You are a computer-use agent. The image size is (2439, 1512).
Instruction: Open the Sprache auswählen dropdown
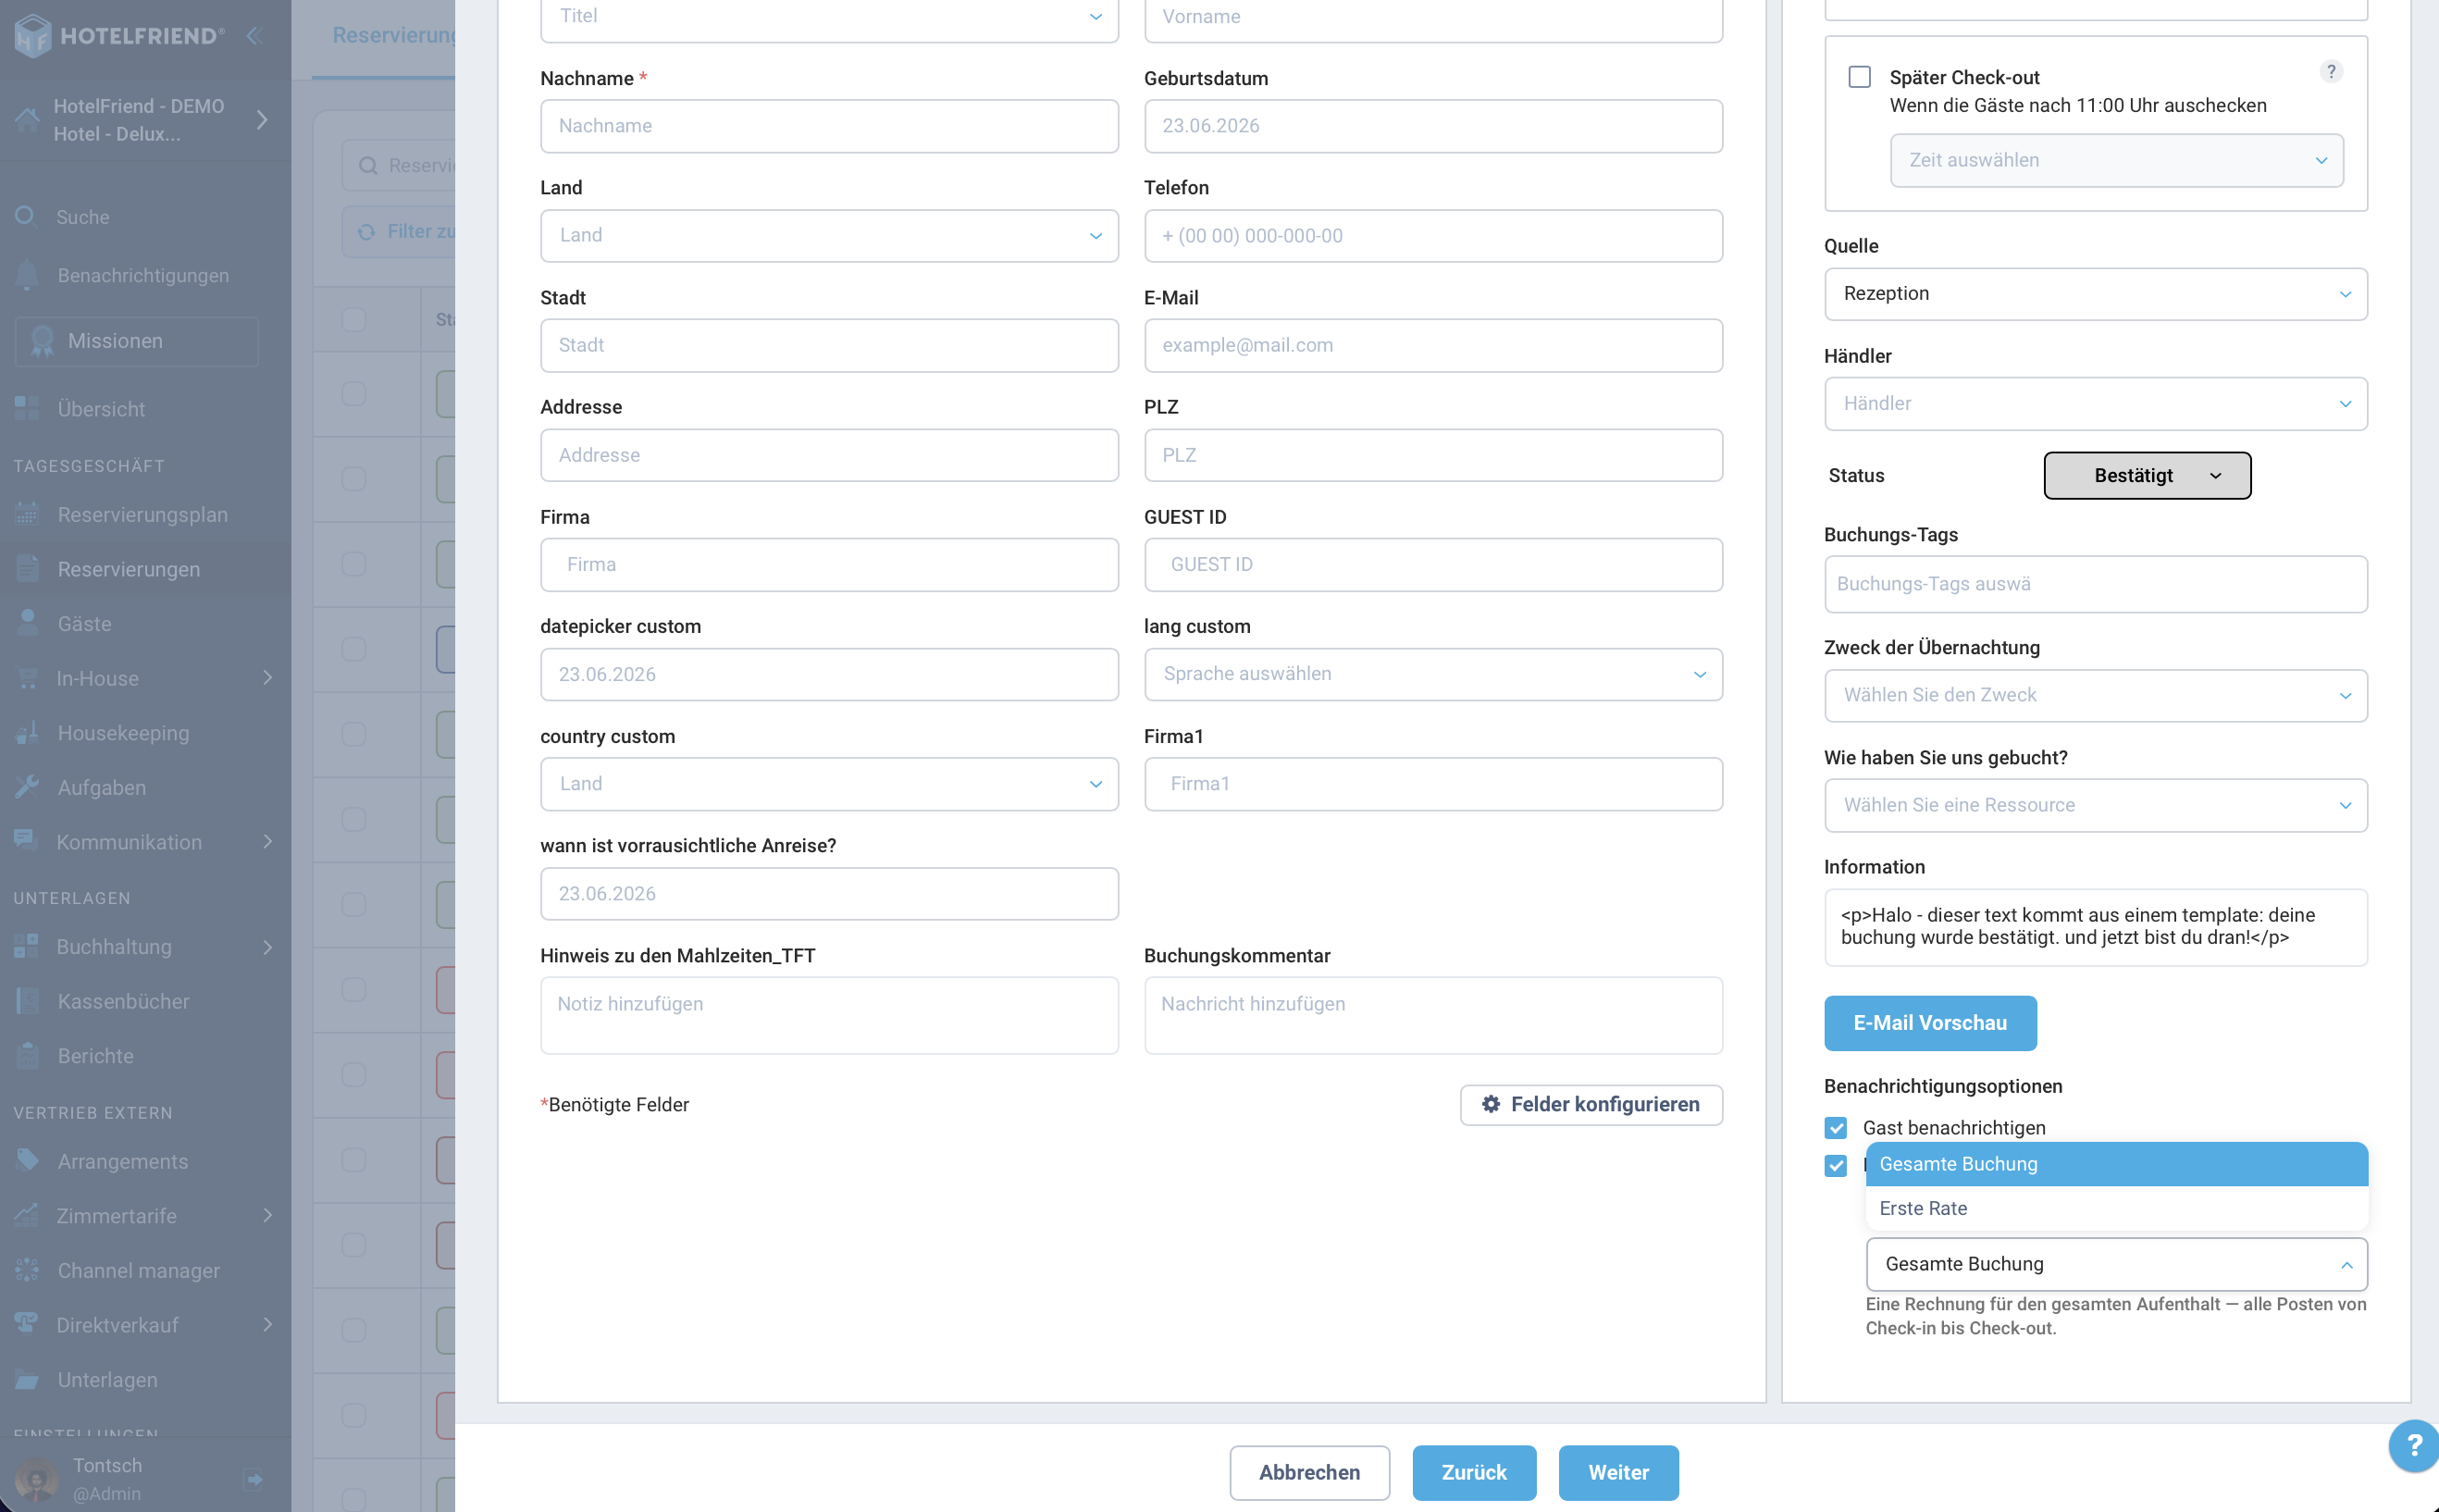[1433, 674]
